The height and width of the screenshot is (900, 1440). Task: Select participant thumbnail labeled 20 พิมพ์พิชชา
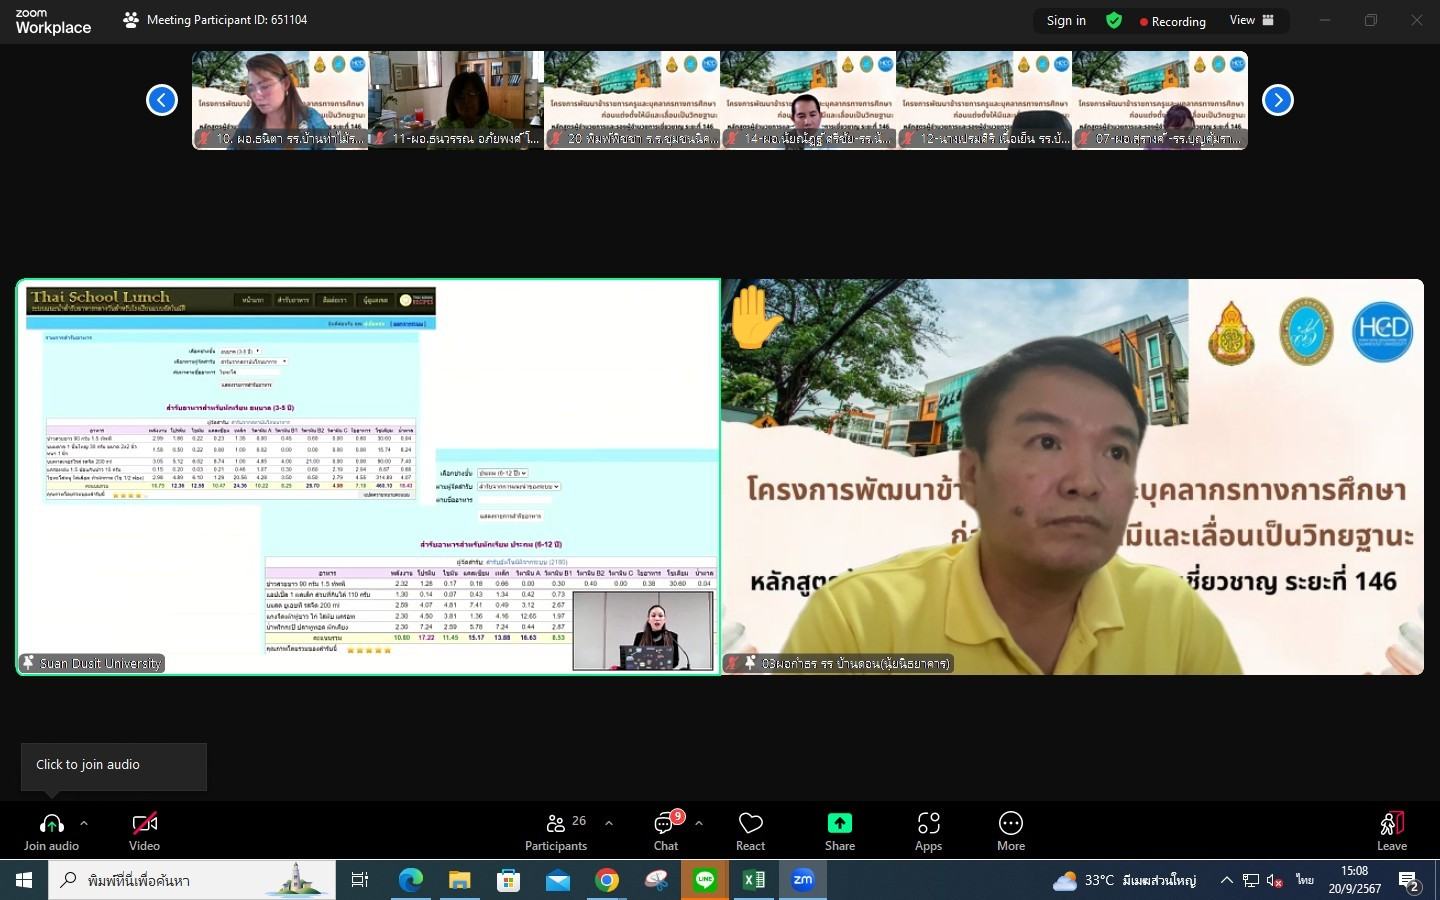pyautogui.click(x=632, y=100)
